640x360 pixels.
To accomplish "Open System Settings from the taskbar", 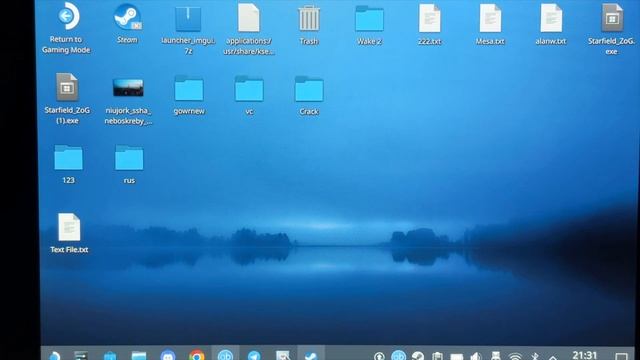I will point(81,356).
